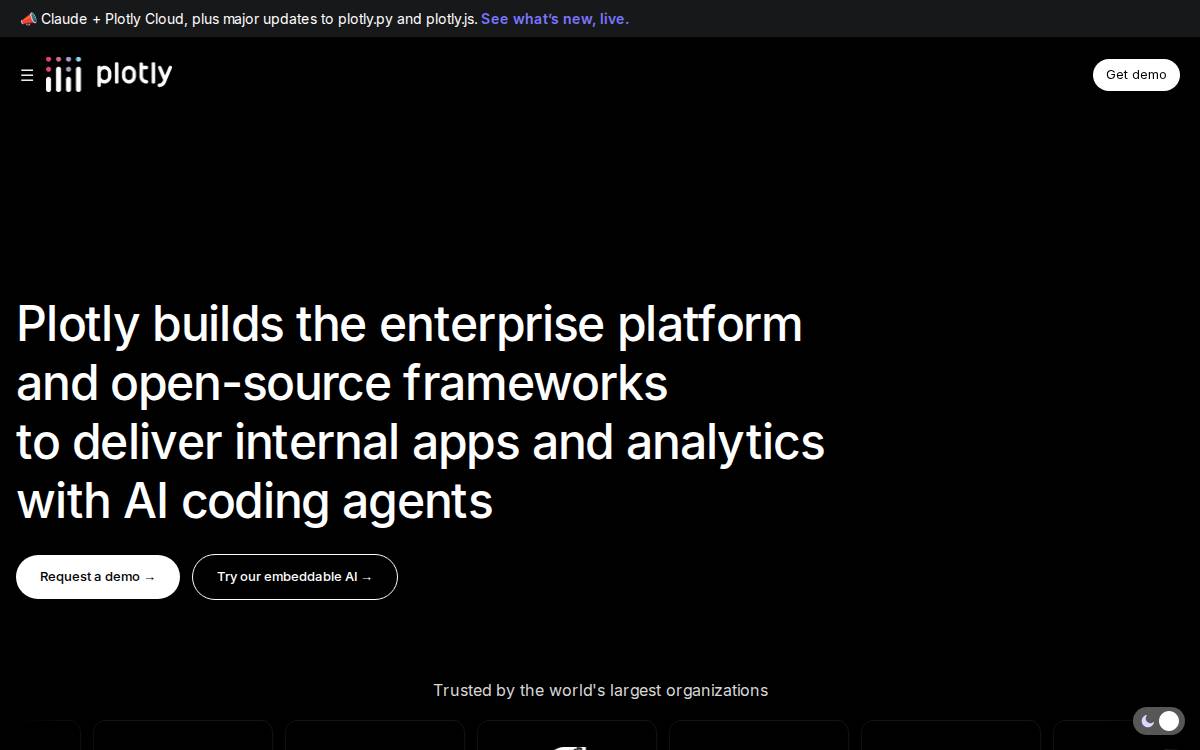Viewport: 1200px width, 750px height.
Task: Click the 'Plotly builds the enterprise platform' headline
Action: pos(410,325)
